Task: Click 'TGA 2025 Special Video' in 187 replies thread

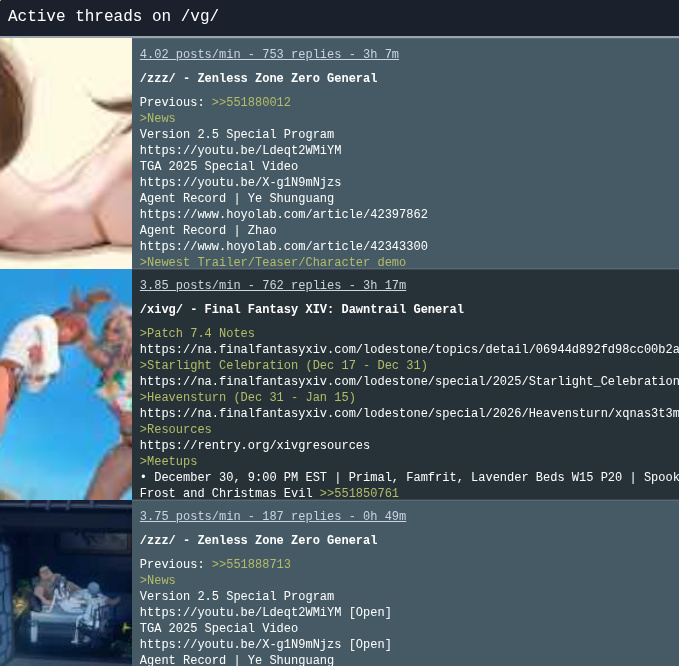Action: 219,628
